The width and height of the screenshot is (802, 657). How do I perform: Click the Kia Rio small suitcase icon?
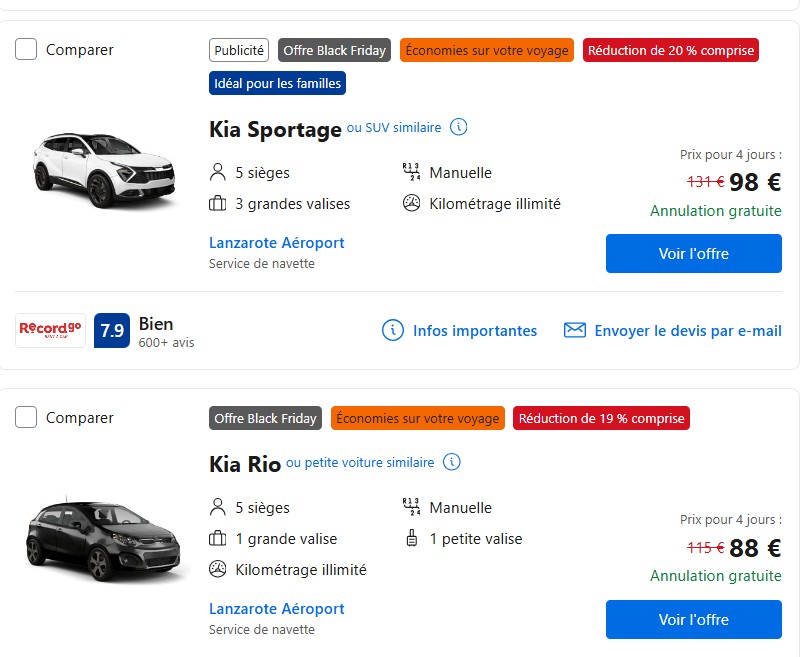411,539
